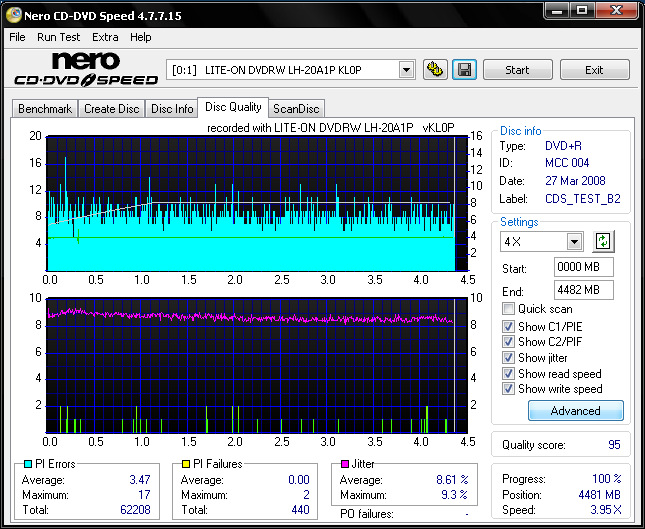The width and height of the screenshot is (645, 529).
Task: Open the Run Test menu
Action: (x=58, y=37)
